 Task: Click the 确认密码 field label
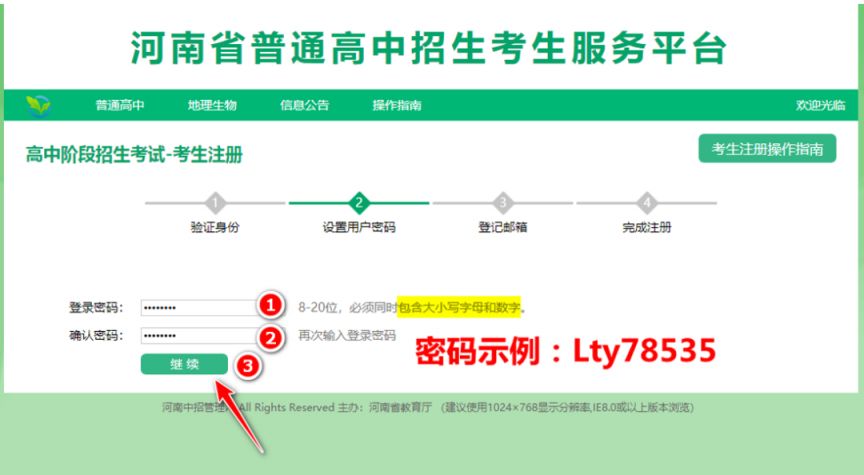pyautogui.click(x=96, y=336)
